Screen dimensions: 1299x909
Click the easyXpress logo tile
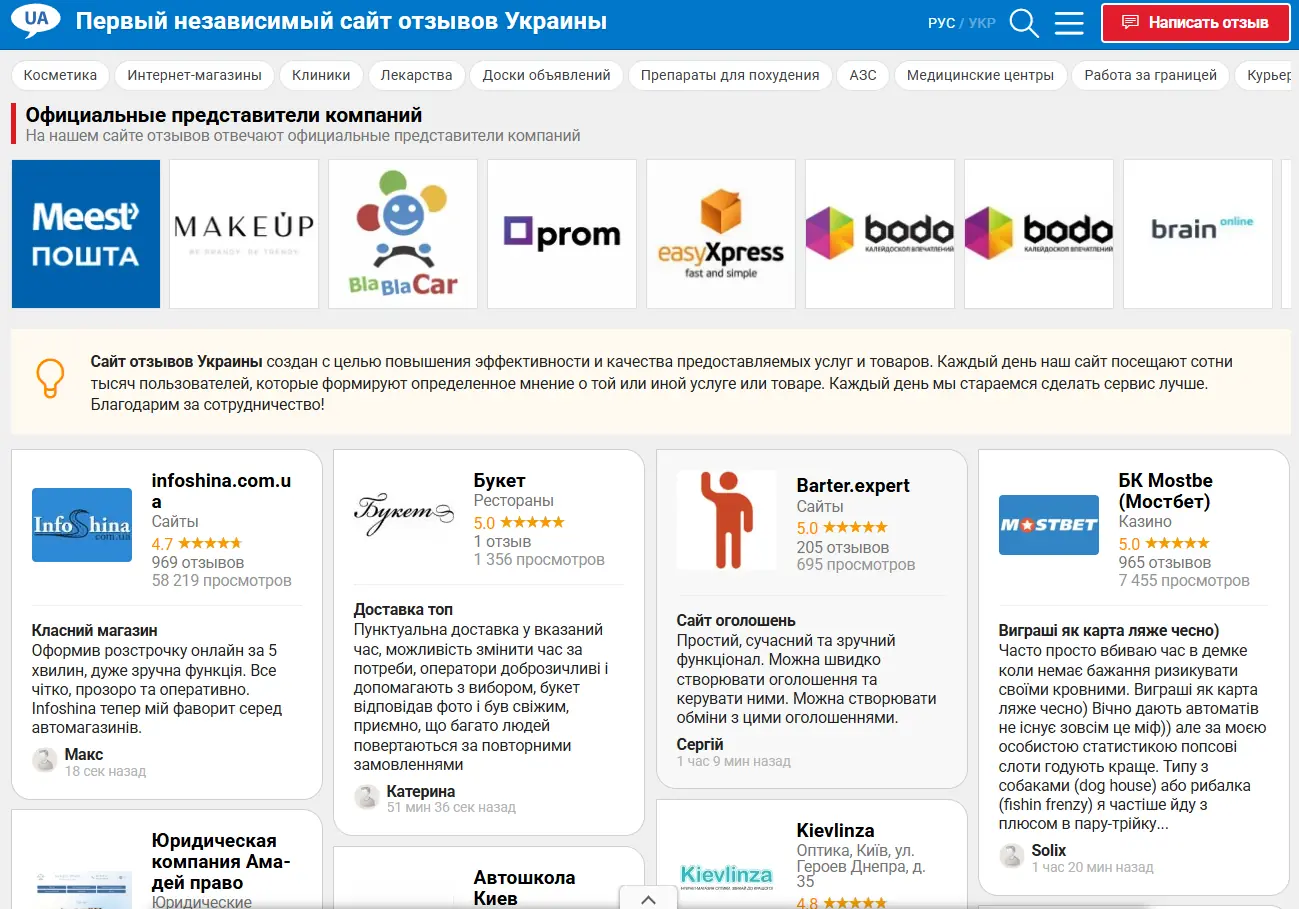click(x=721, y=234)
